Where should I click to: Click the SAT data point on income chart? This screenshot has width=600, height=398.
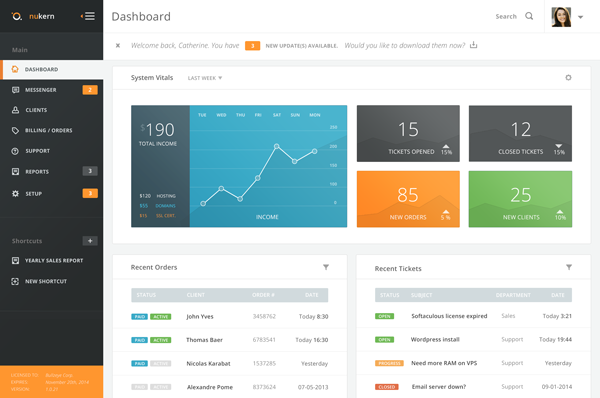(276, 146)
